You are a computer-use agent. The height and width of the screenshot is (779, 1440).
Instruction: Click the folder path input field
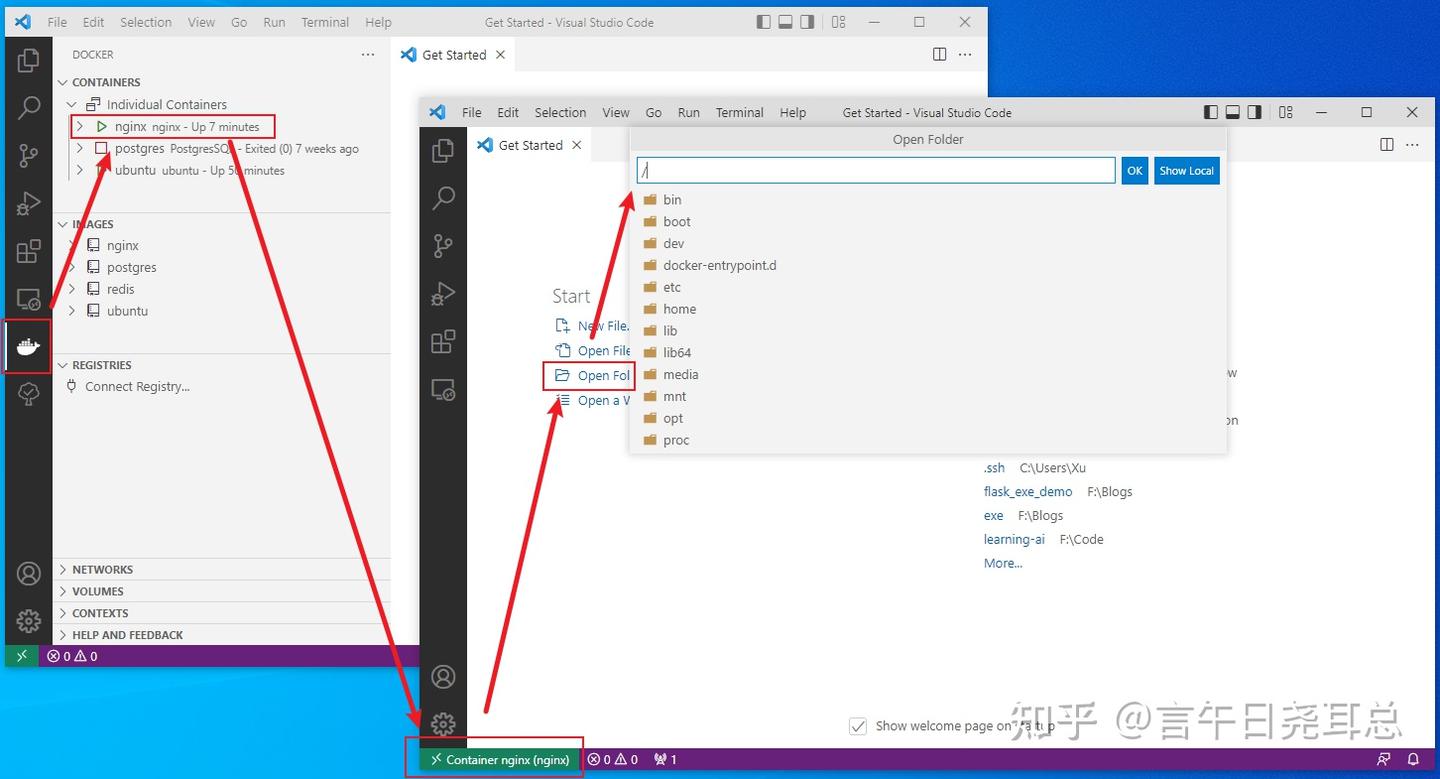click(875, 169)
